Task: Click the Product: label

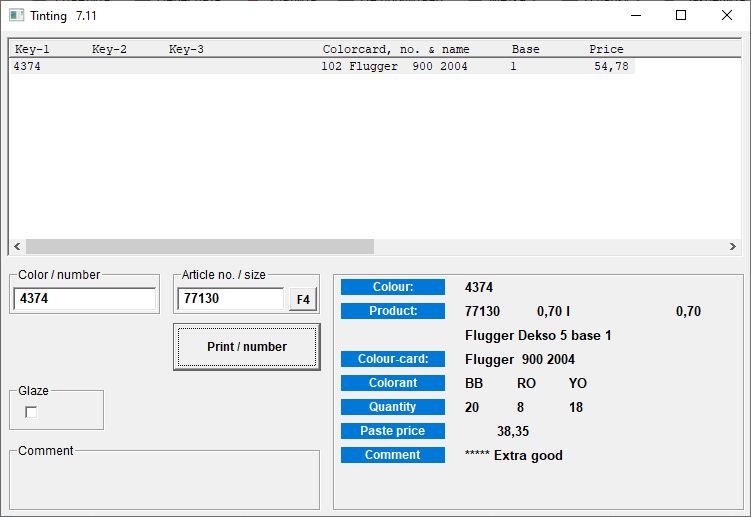Action: click(x=393, y=311)
